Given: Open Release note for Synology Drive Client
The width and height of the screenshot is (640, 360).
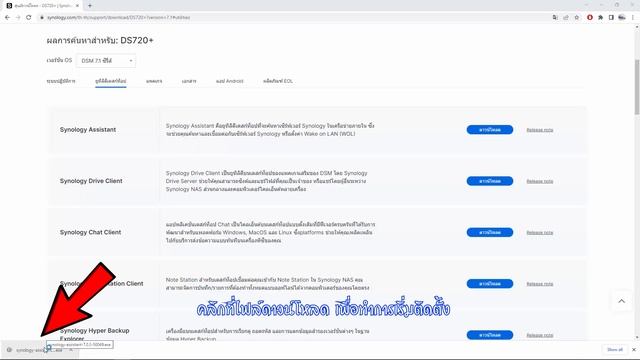Looking at the screenshot, I should (x=540, y=181).
